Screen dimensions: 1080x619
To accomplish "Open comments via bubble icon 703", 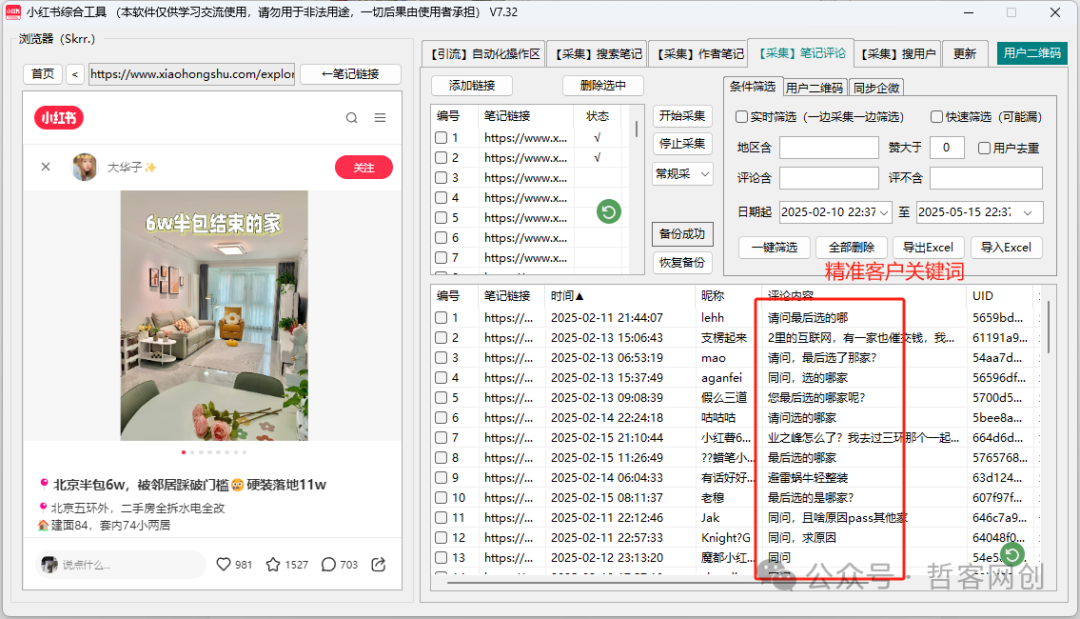I will (329, 565).
